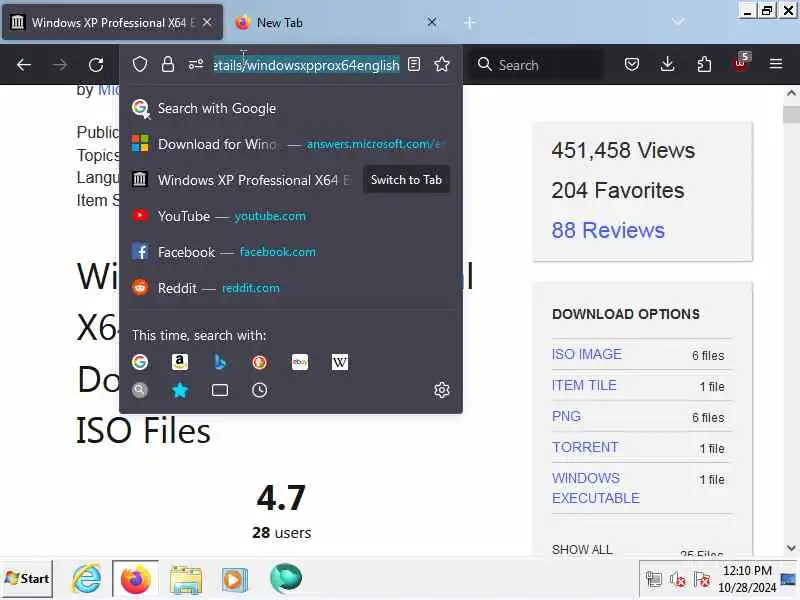Choose the YouTube suggestion
Image resolution: width=800 pixels, height=600 pixels.
tap(291, 216)
